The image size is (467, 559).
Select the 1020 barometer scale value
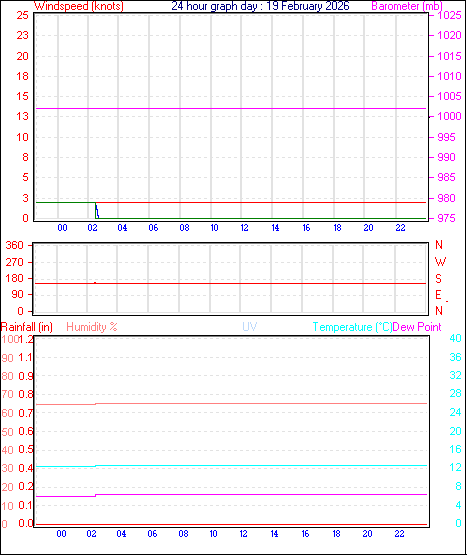(449, 35)
